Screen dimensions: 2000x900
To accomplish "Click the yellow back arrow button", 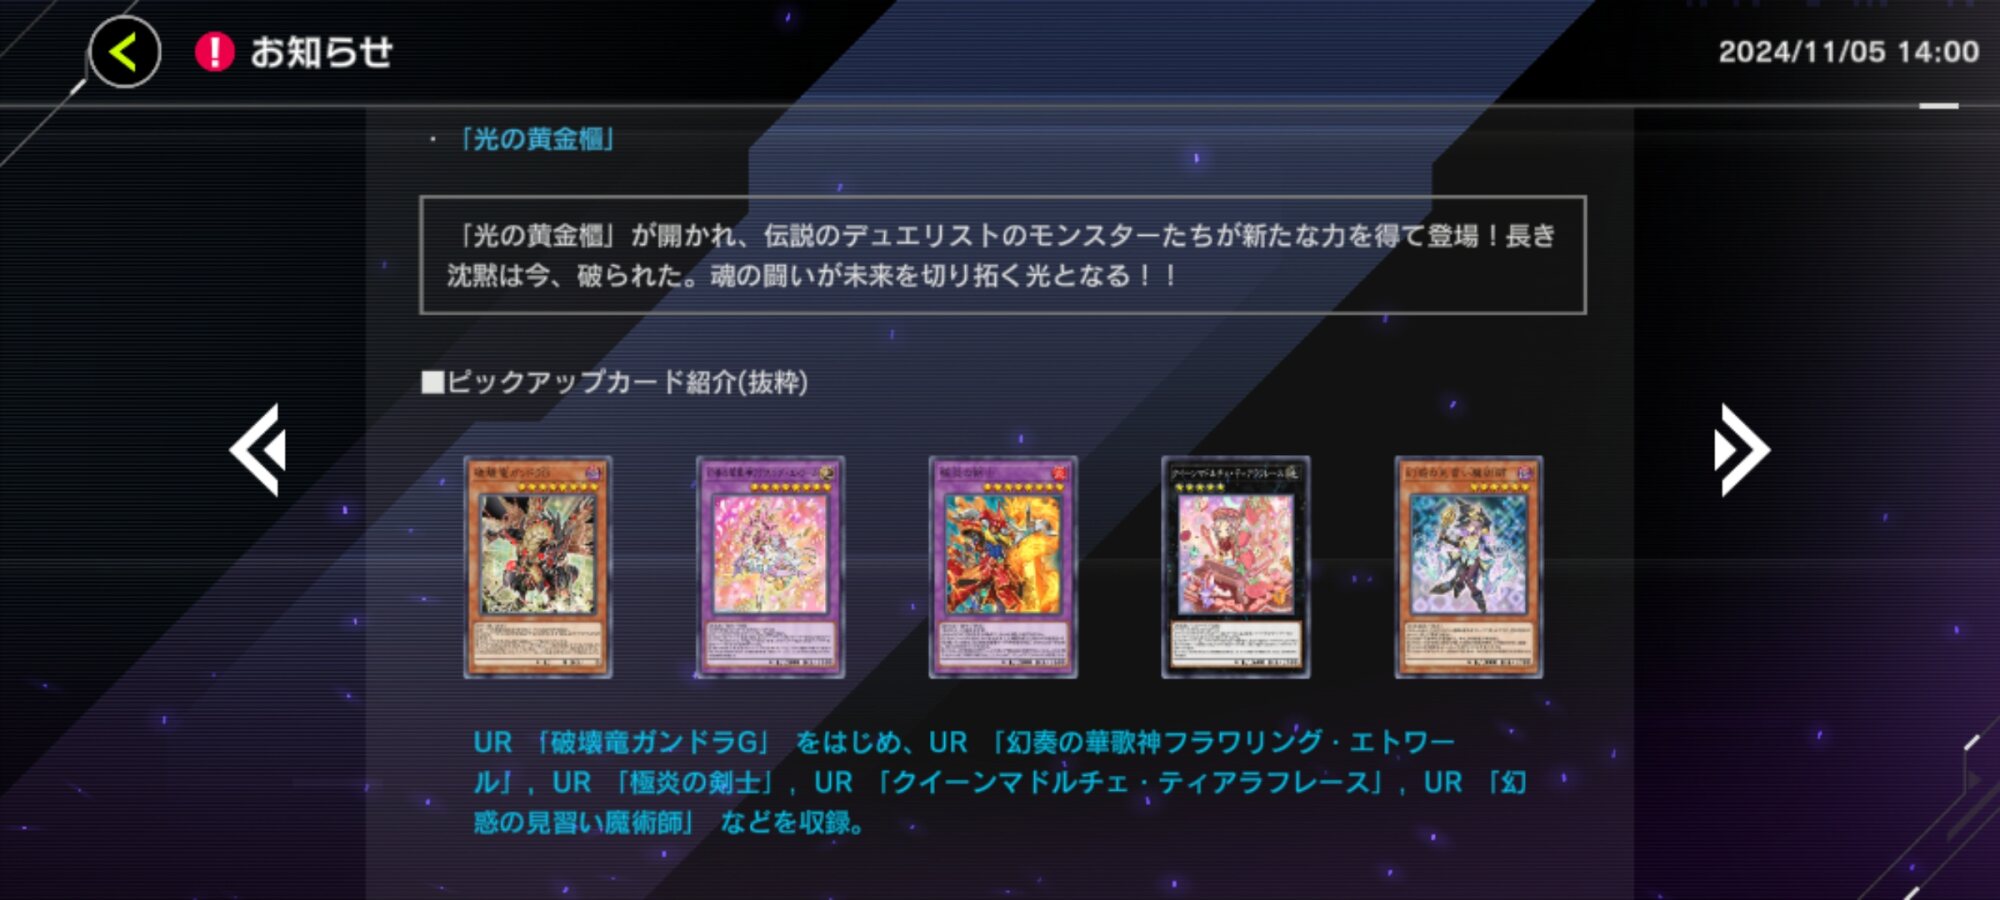I will pyautogui.click(x=124, y=52).
